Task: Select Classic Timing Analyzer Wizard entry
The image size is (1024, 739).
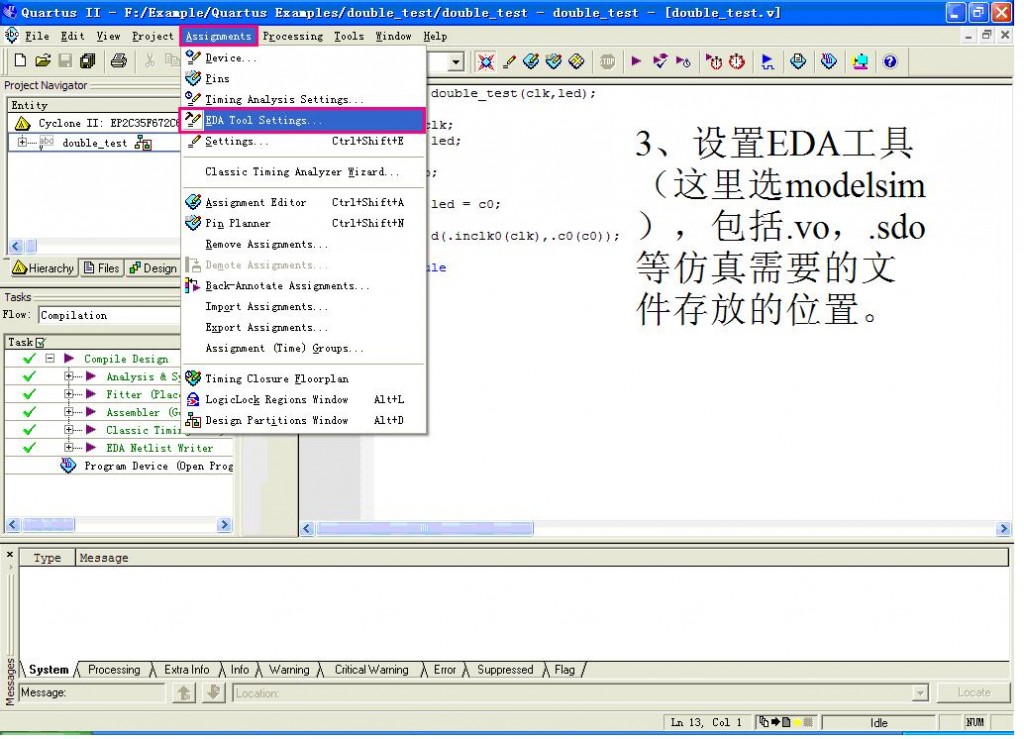Action: coord(305,173)
